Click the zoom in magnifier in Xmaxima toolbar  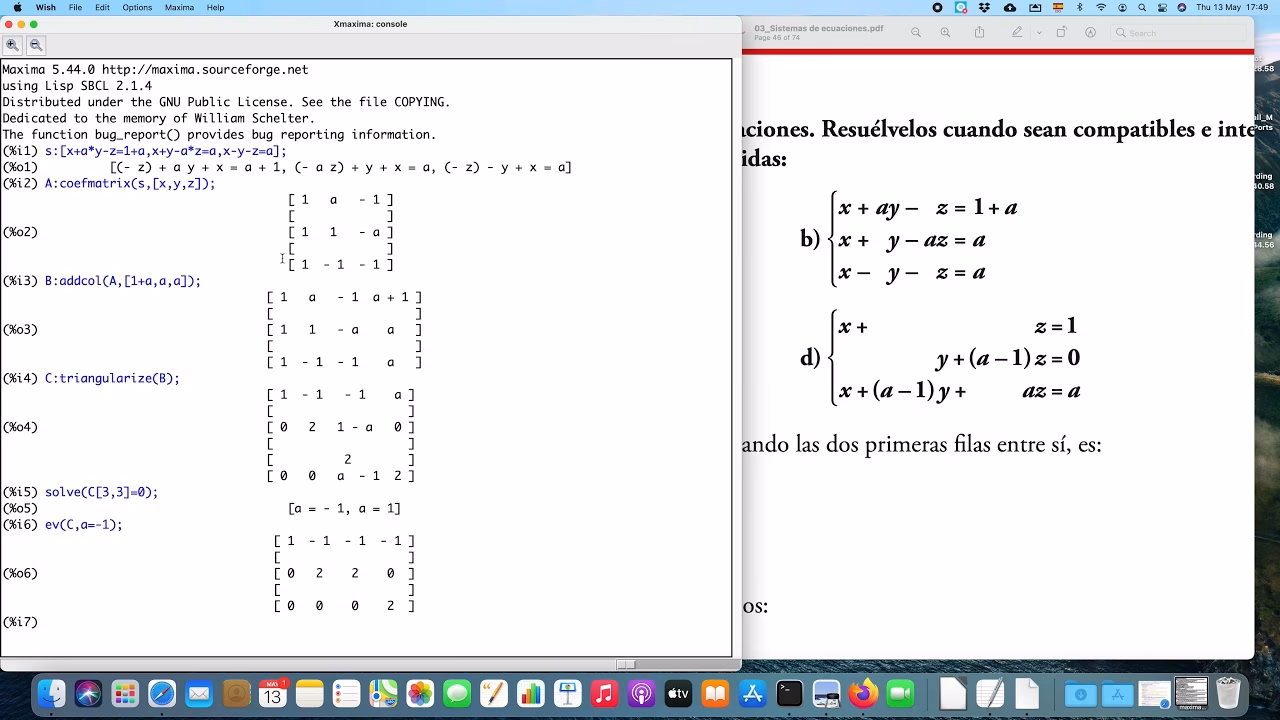(12, 45)
